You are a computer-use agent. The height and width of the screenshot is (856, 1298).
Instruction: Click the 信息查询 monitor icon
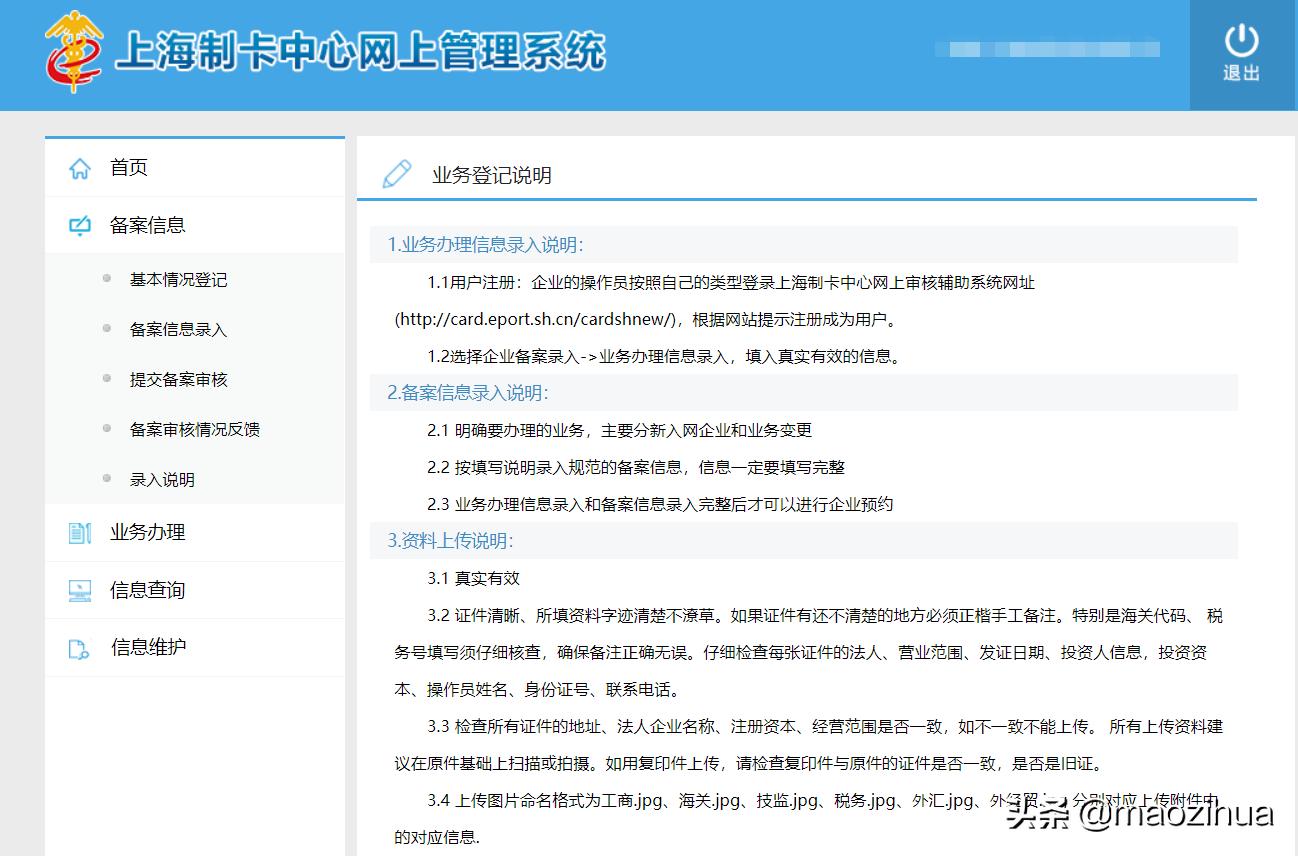(80, 591)
